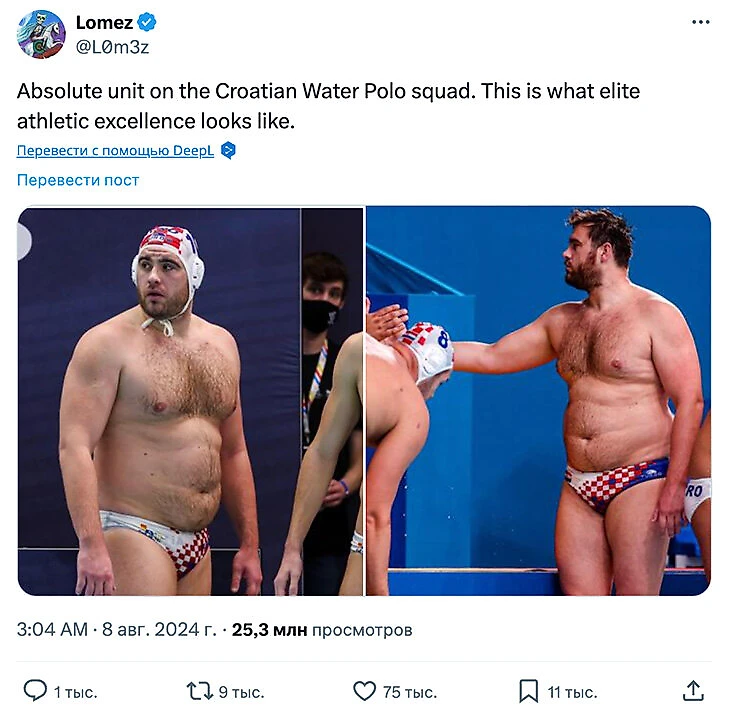The height and width of the screenshot is (715, 730).
Task: Click the DeepL logo icon
Action: coord(229,151)
